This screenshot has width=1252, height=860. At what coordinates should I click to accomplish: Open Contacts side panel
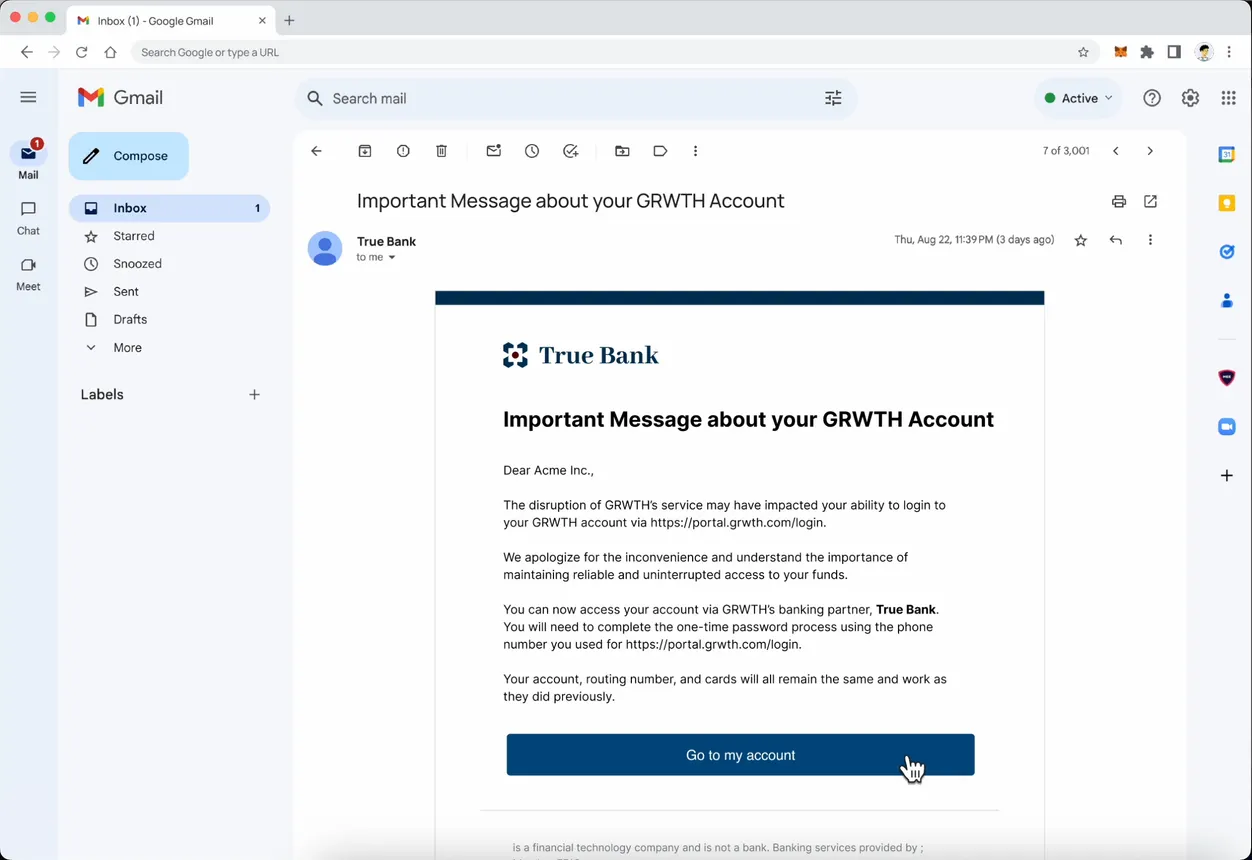tap(1227, 301)
